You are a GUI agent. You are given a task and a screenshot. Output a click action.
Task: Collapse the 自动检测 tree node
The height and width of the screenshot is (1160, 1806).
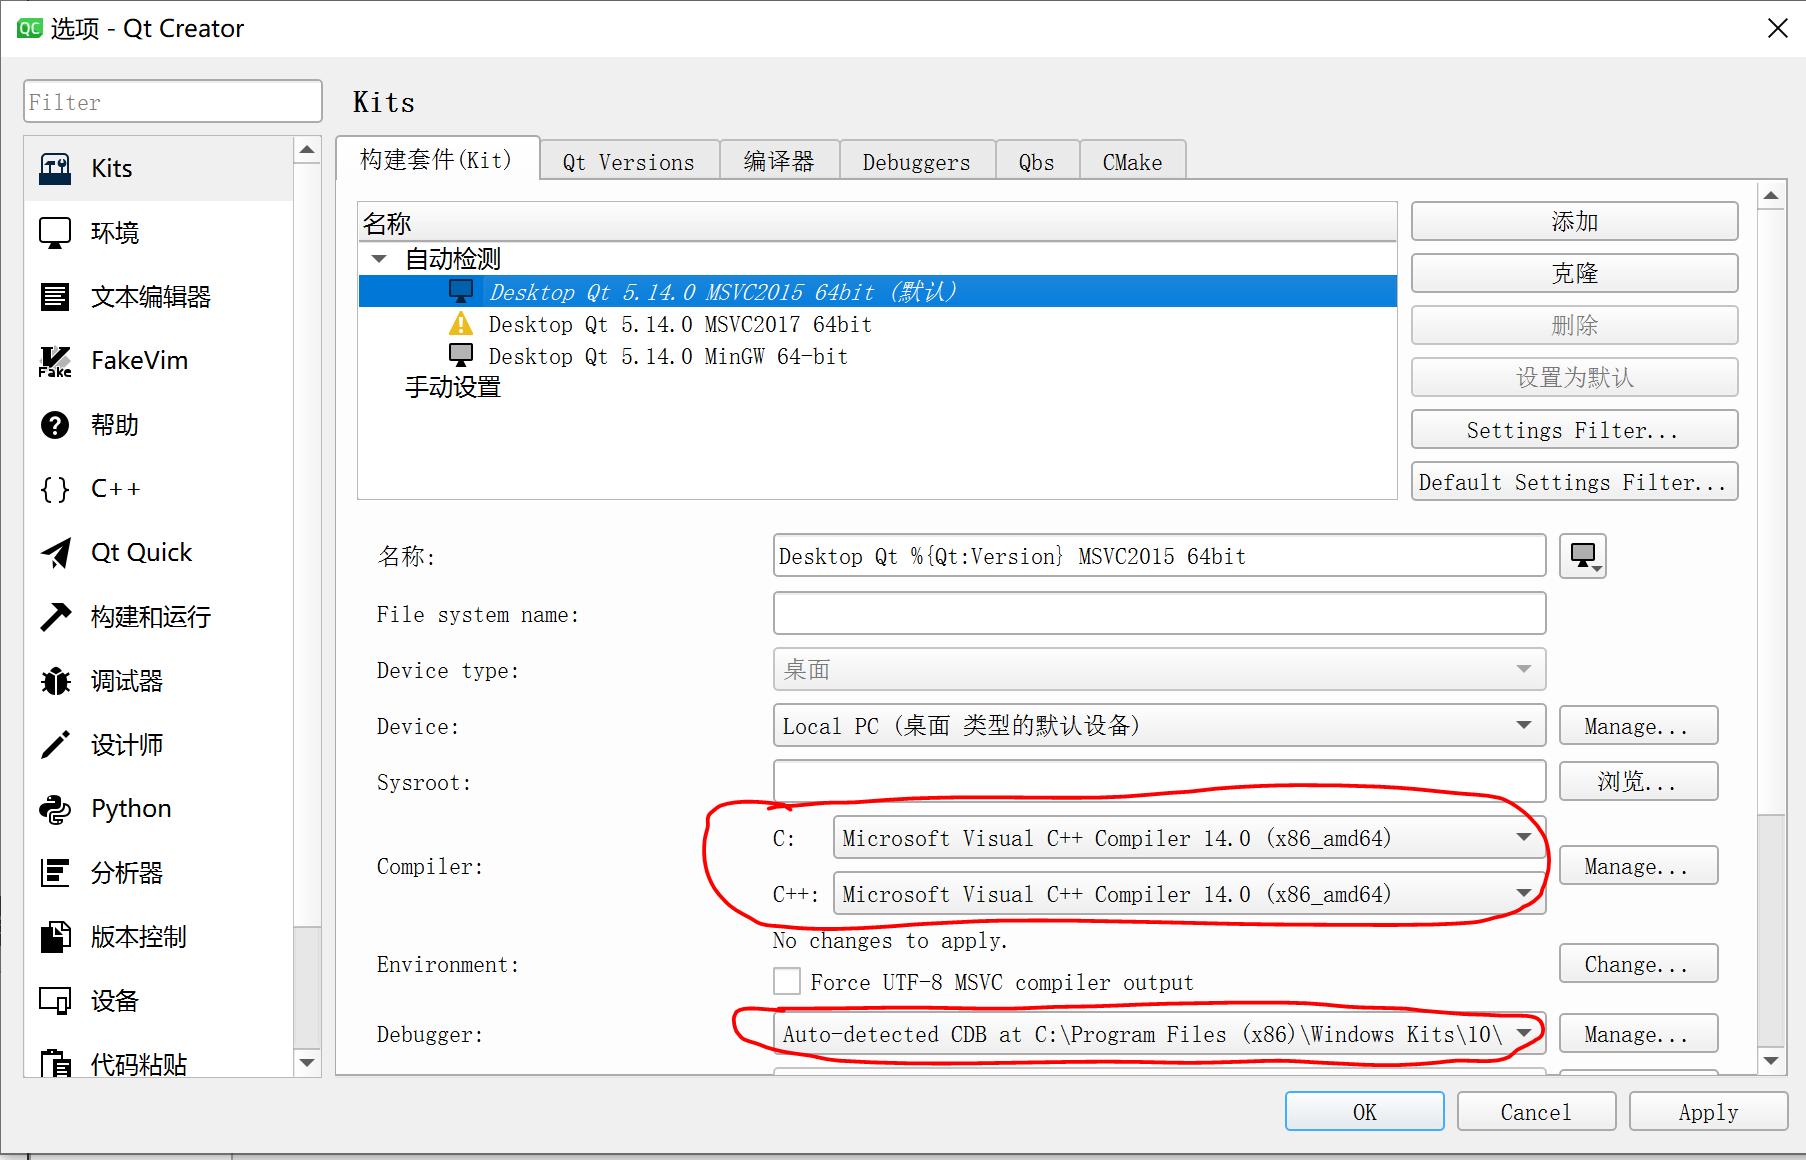(x=378, y=258)
